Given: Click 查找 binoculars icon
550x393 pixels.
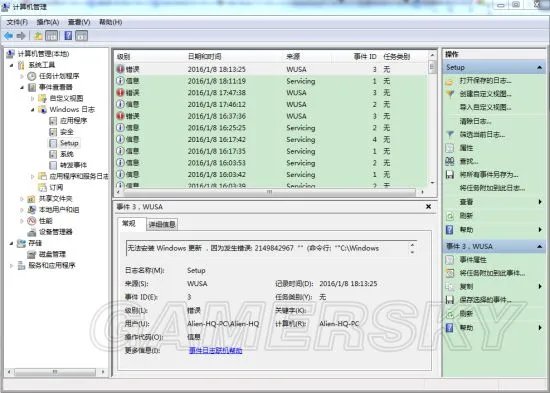Looking at the screenshot, I should 450,161.
